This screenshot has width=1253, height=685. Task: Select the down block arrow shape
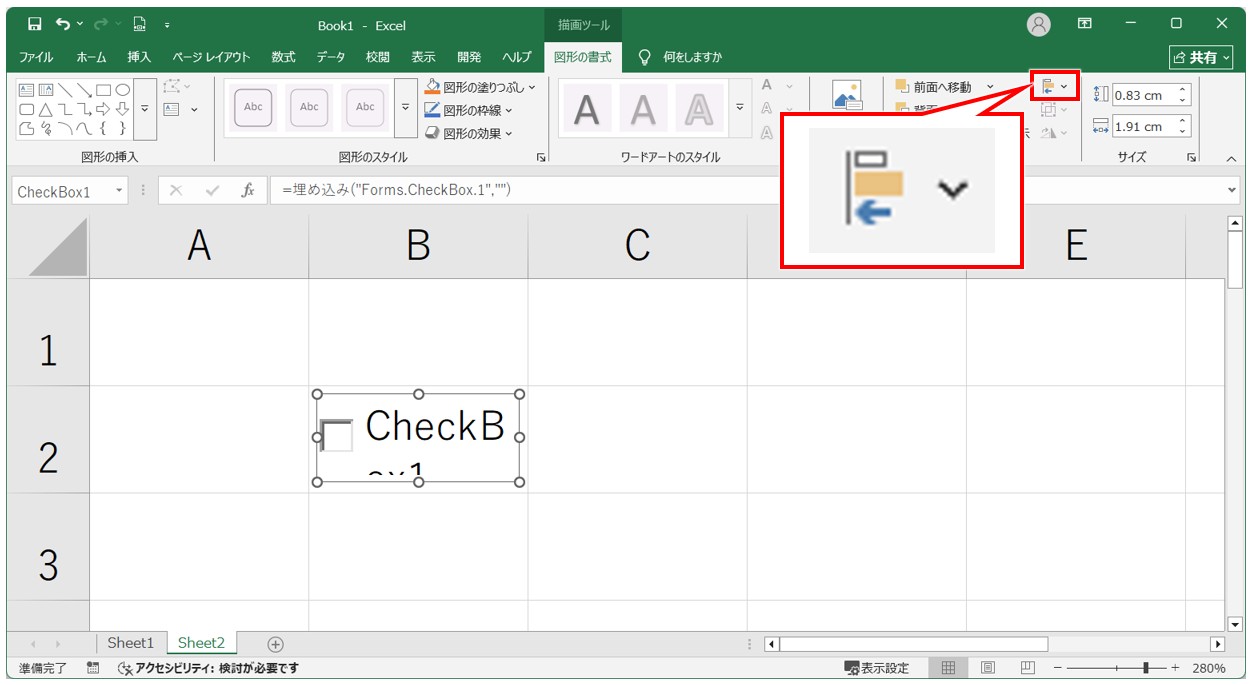point(122,109)
